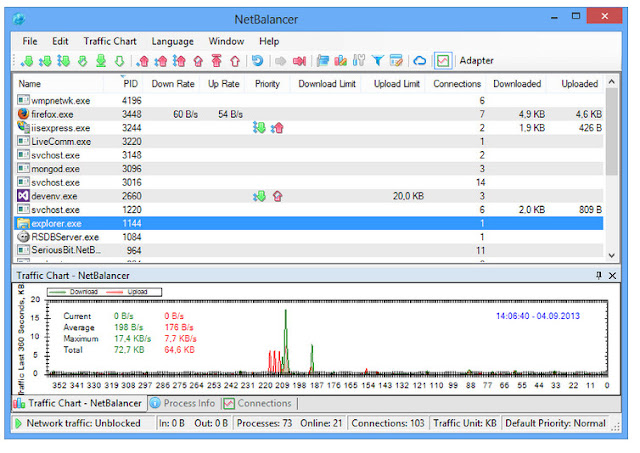
Task: Click the block download green toolbar icon
Action: coord(82,61)
